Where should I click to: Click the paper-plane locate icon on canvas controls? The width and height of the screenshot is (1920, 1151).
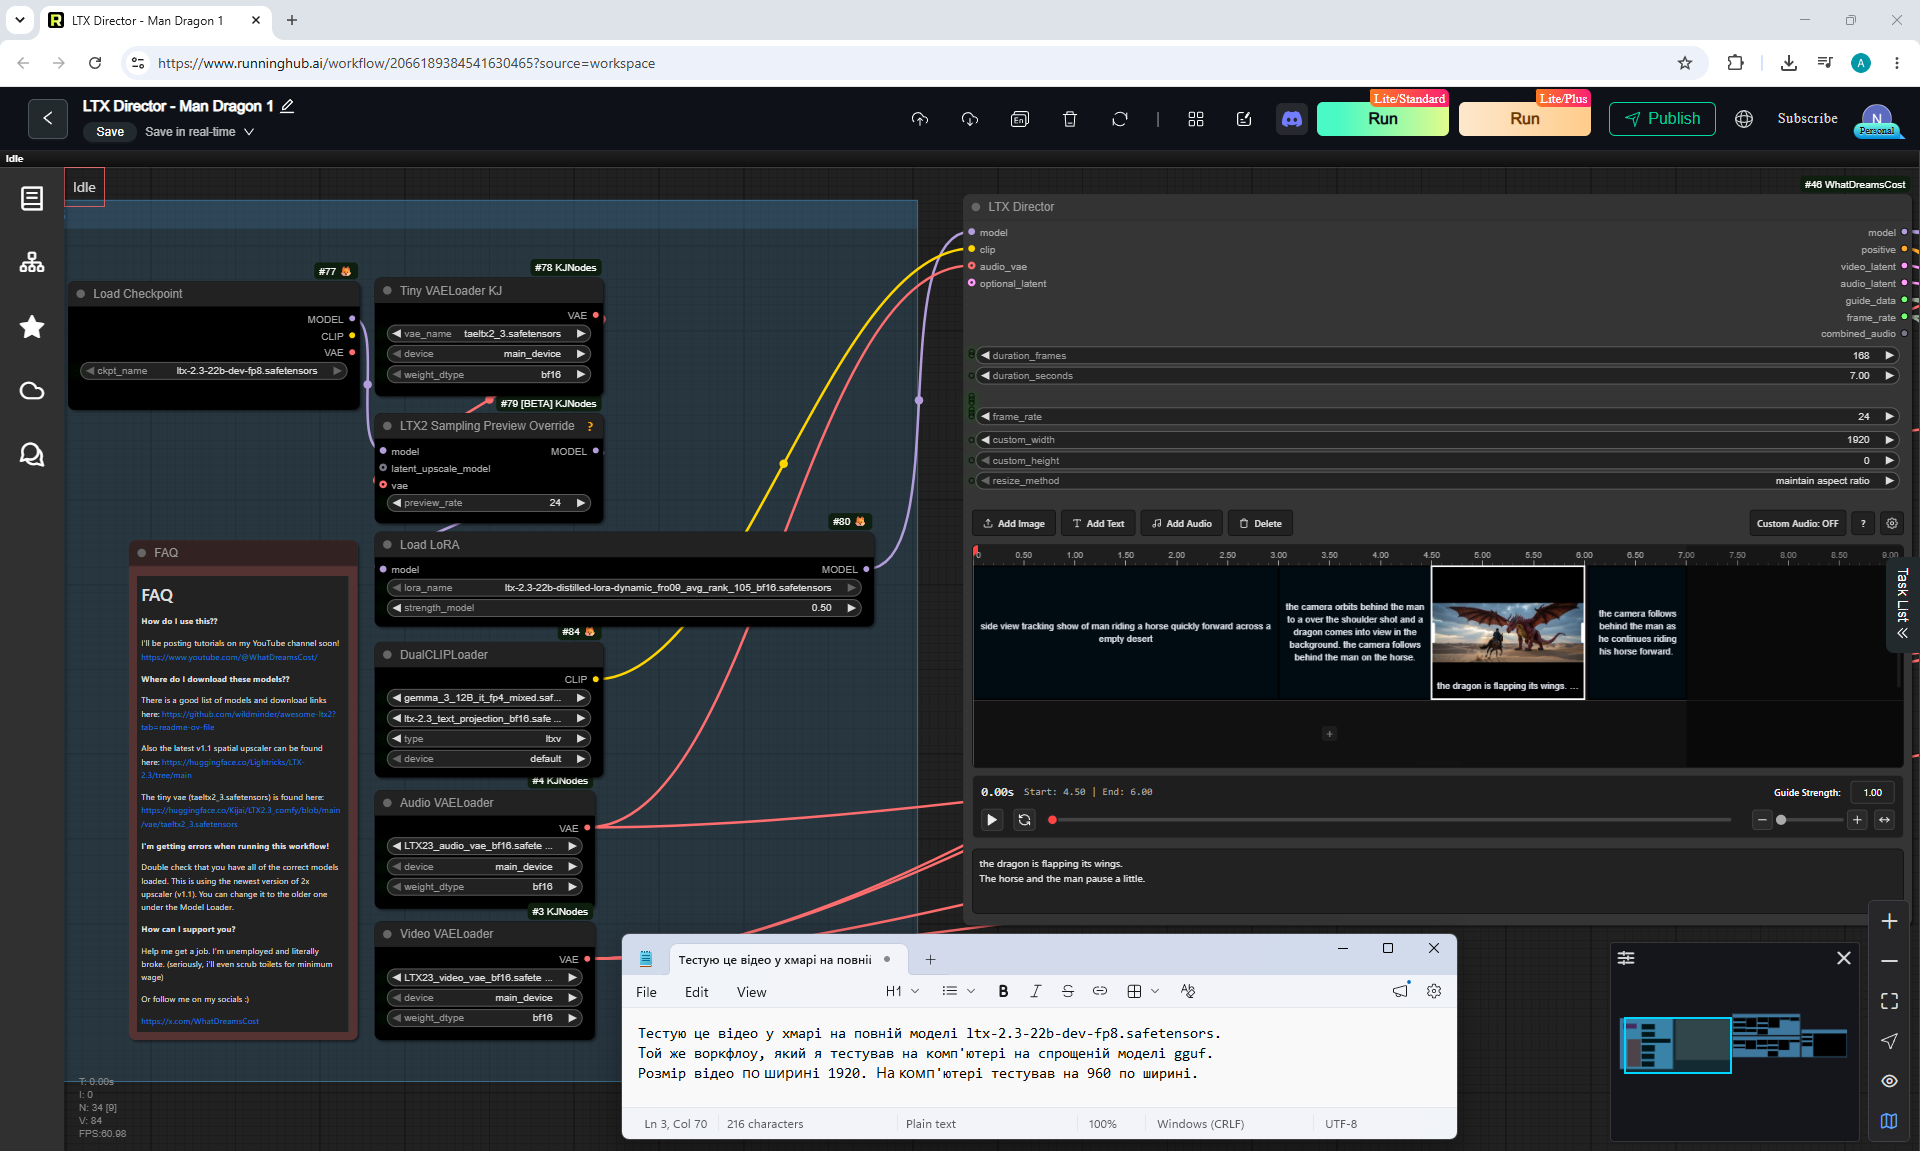1889,1041
